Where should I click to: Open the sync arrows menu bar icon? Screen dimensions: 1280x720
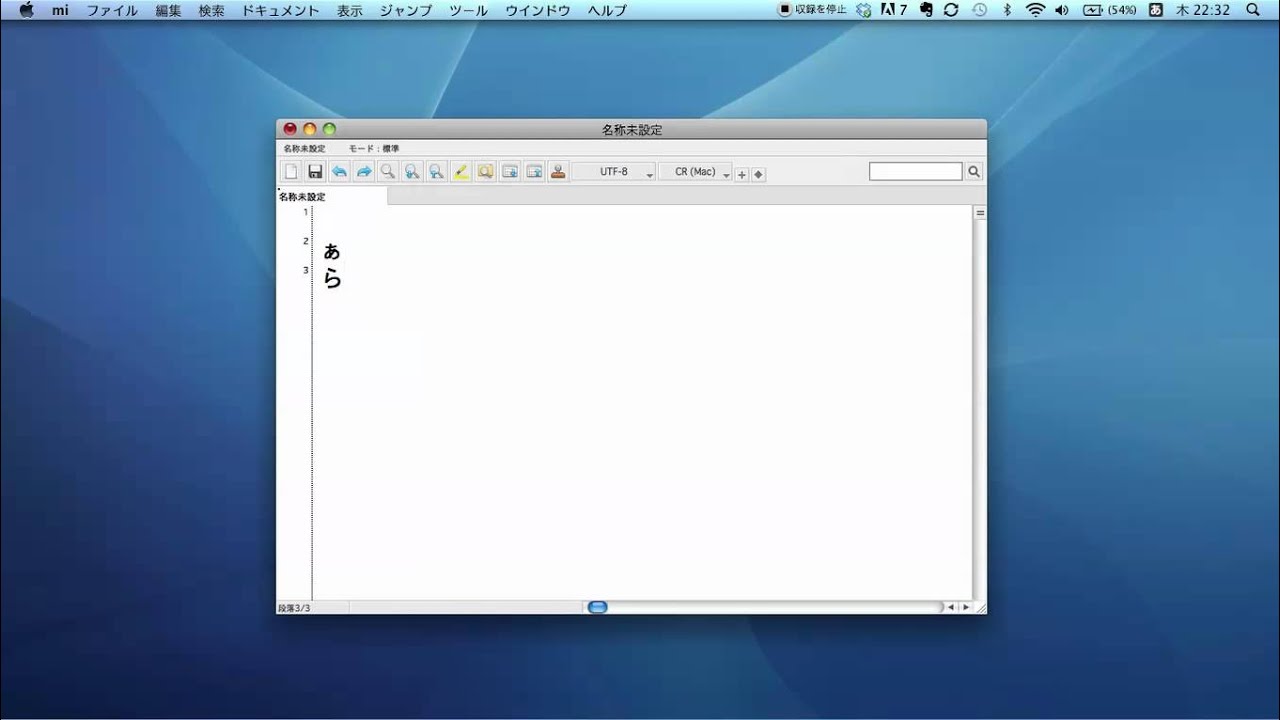(951, 10)
